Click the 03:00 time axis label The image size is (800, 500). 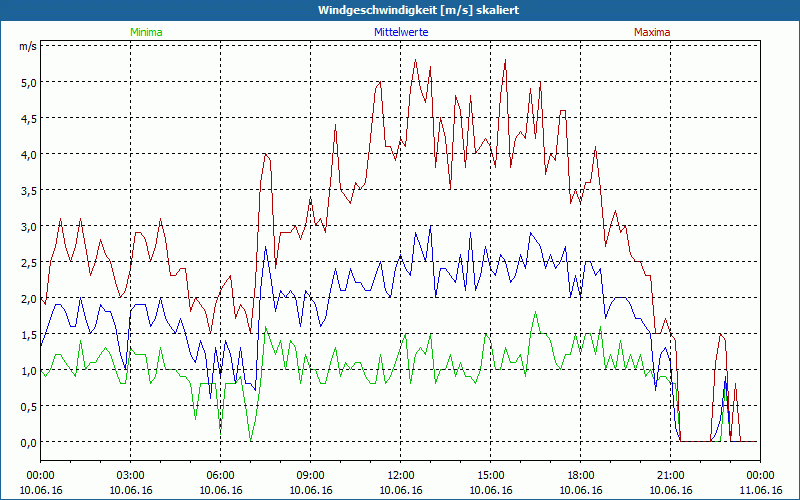[x=131, y=476]
